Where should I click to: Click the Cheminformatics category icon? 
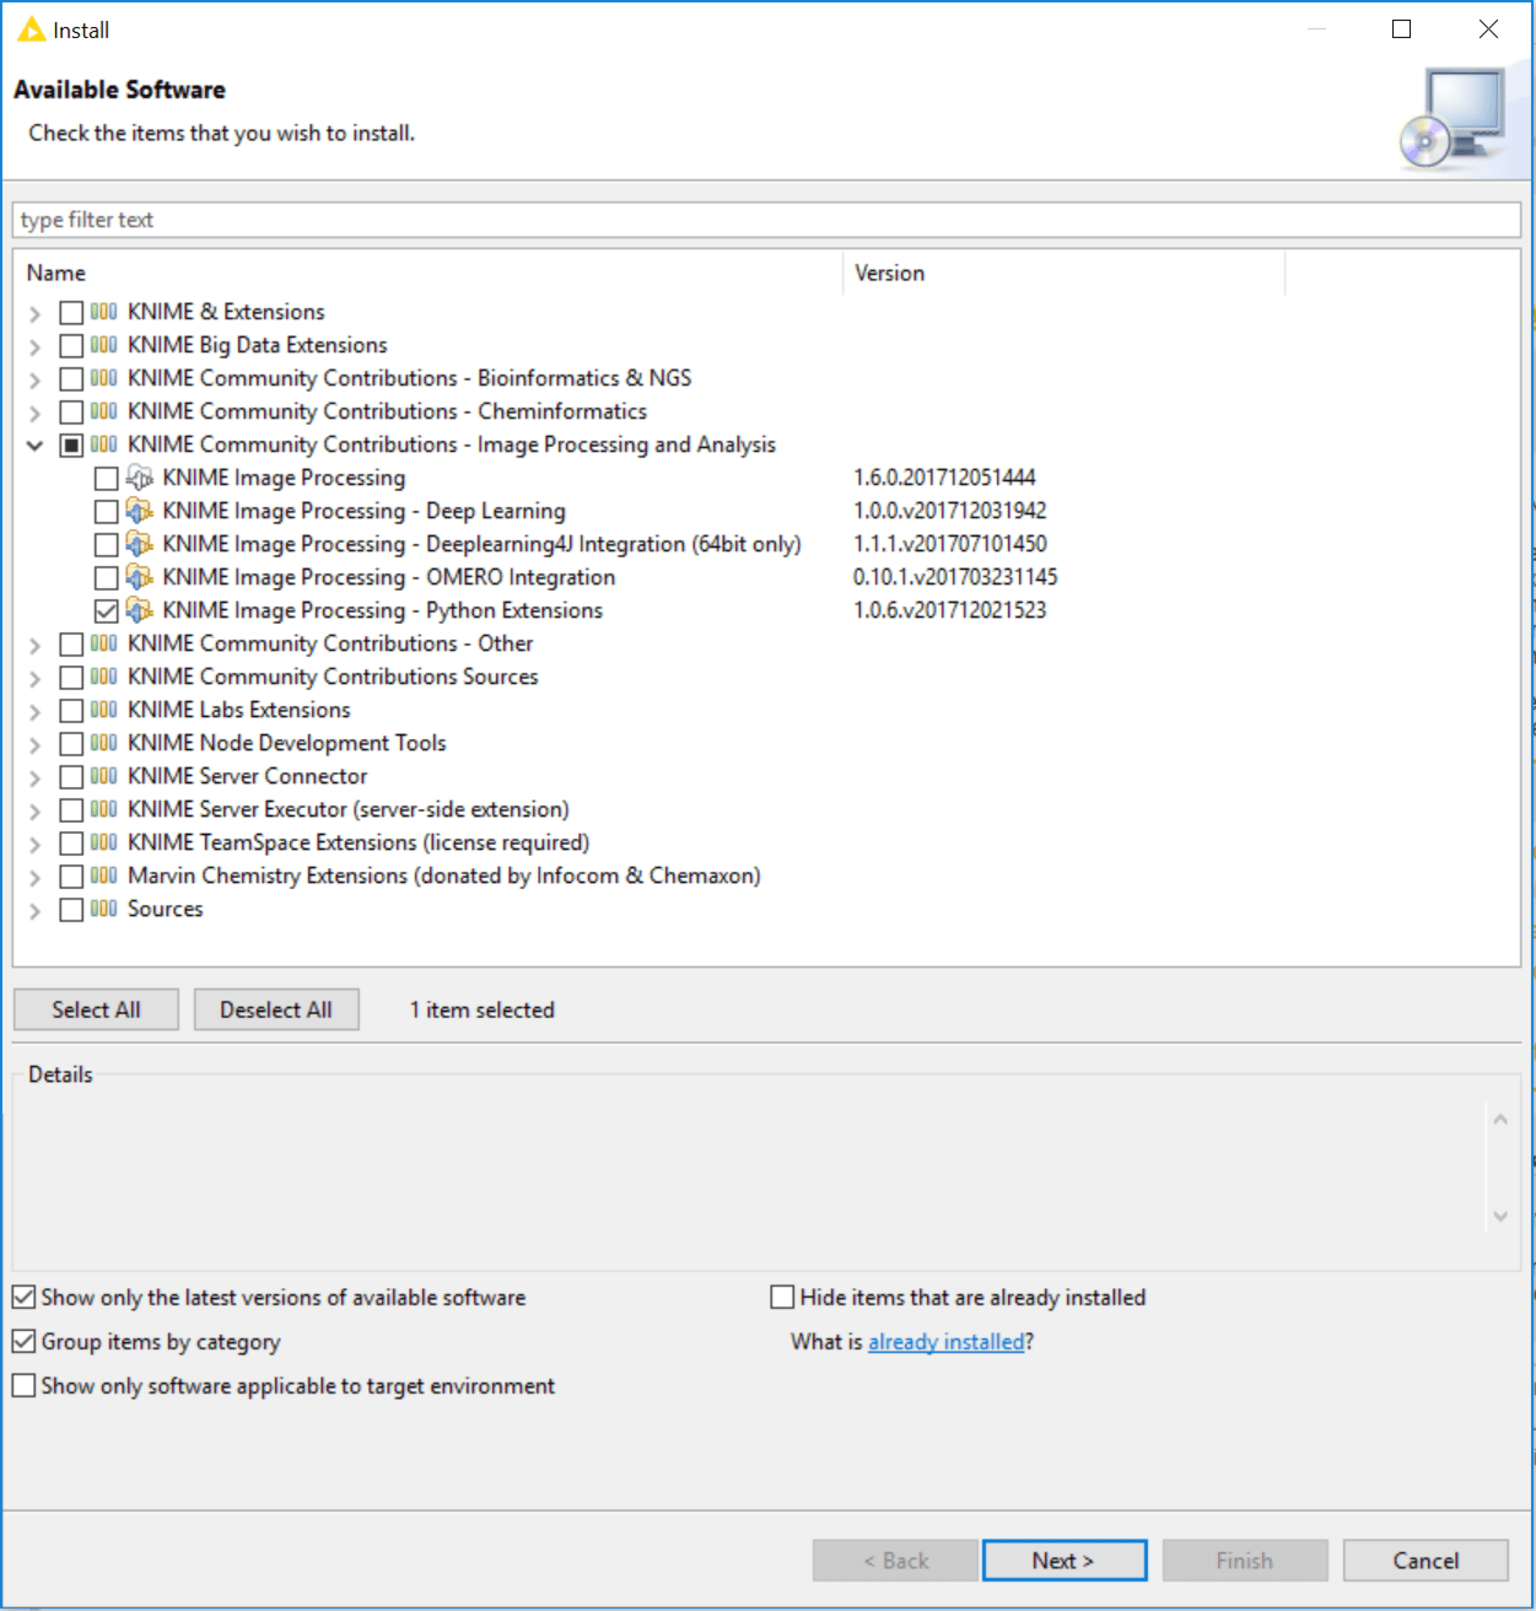pos(103,411)
